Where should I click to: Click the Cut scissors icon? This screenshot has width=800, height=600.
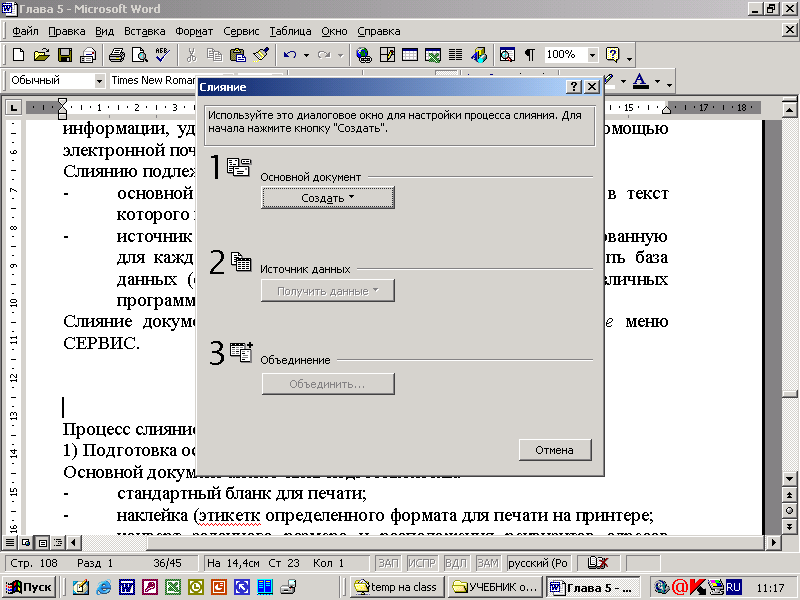point(191,55)
